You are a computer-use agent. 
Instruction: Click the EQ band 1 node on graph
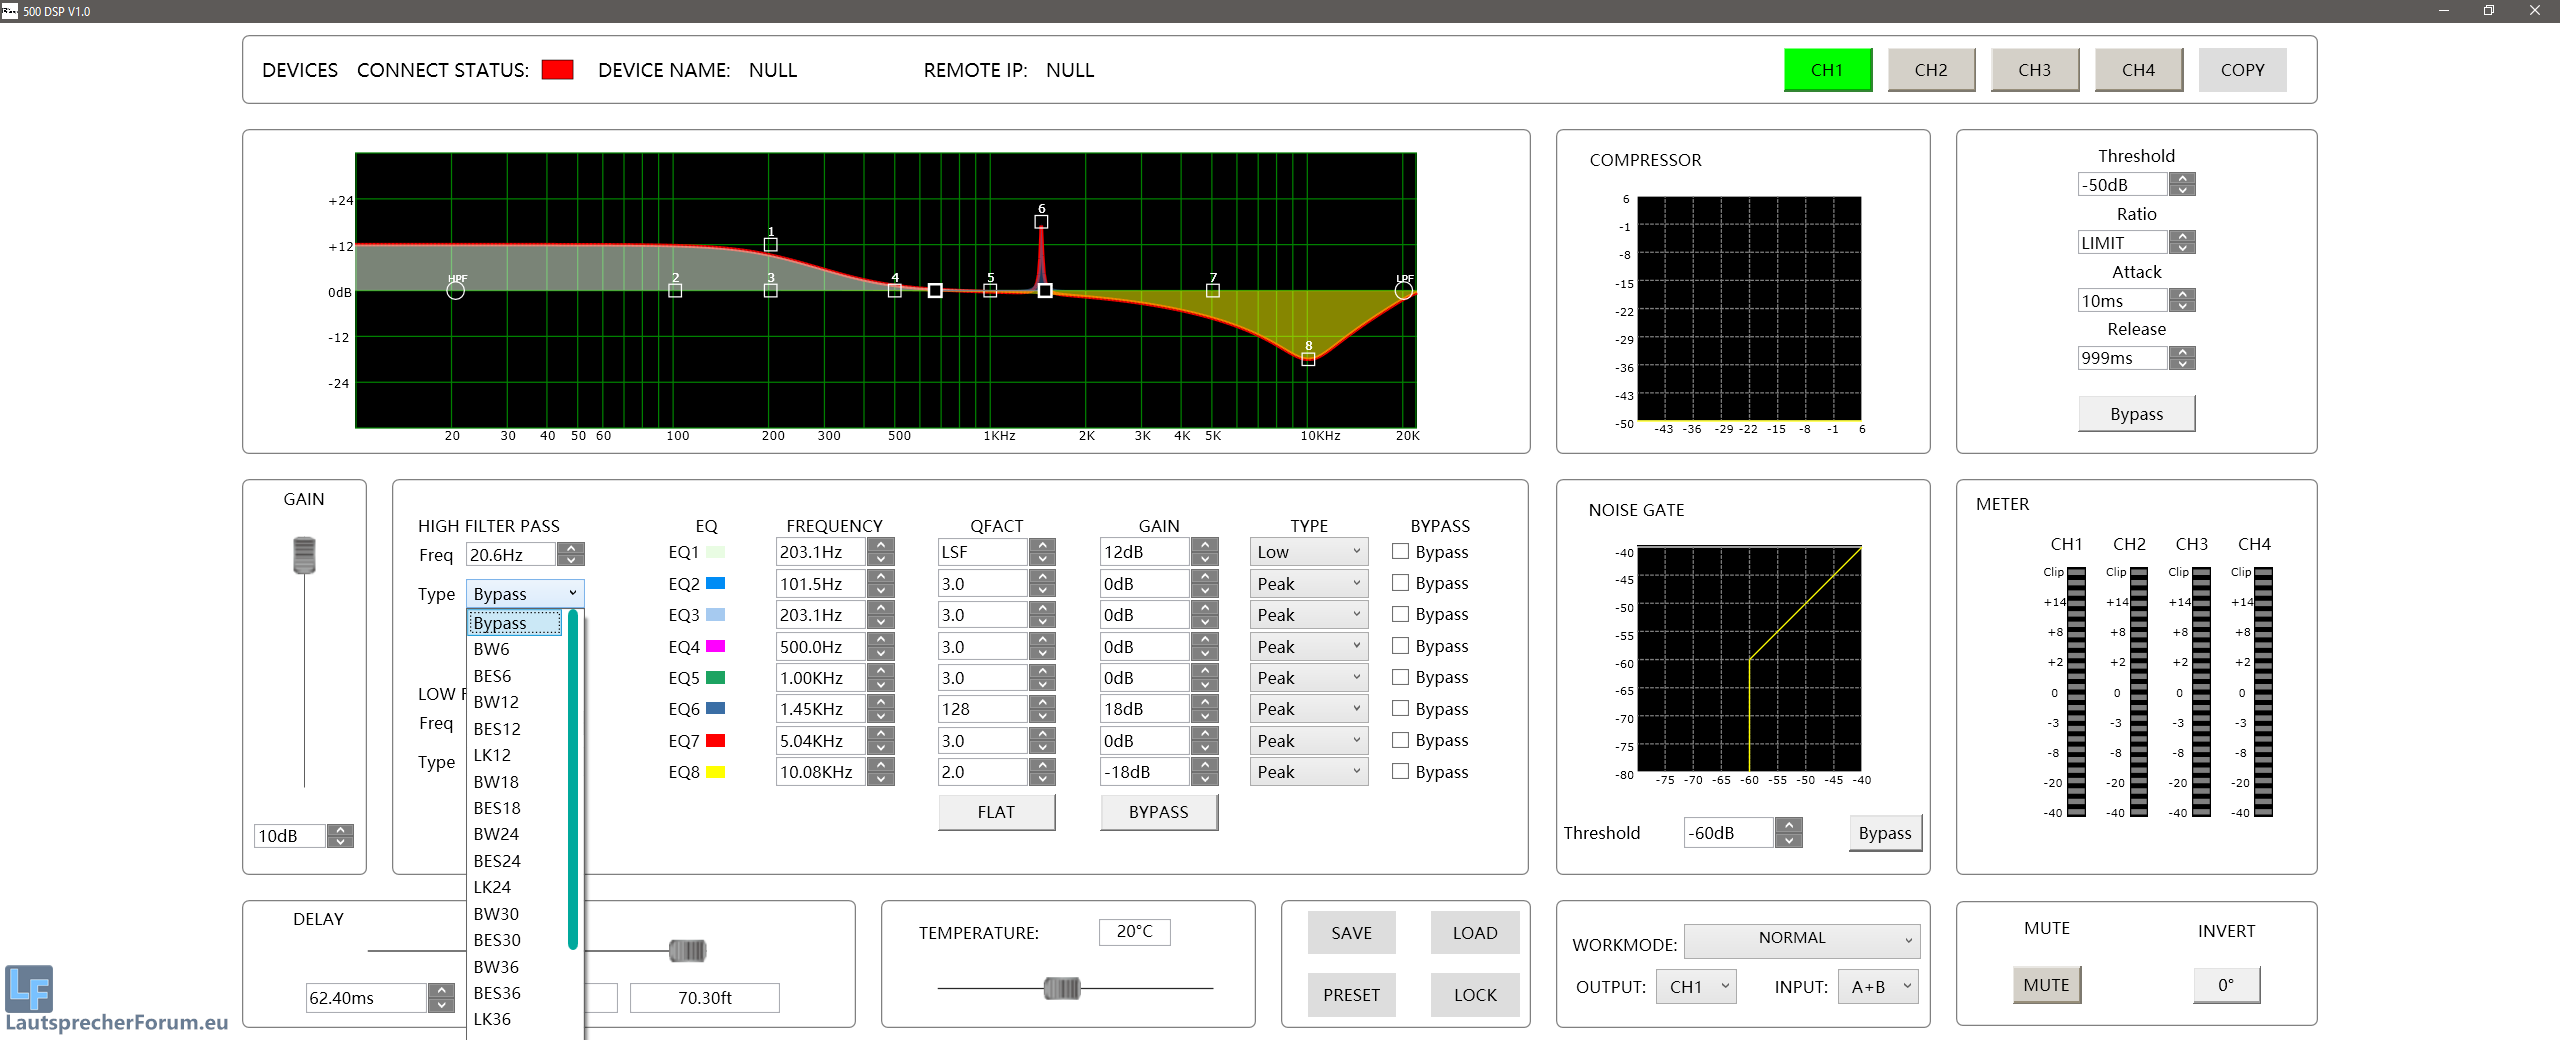(x=771, y=245)
